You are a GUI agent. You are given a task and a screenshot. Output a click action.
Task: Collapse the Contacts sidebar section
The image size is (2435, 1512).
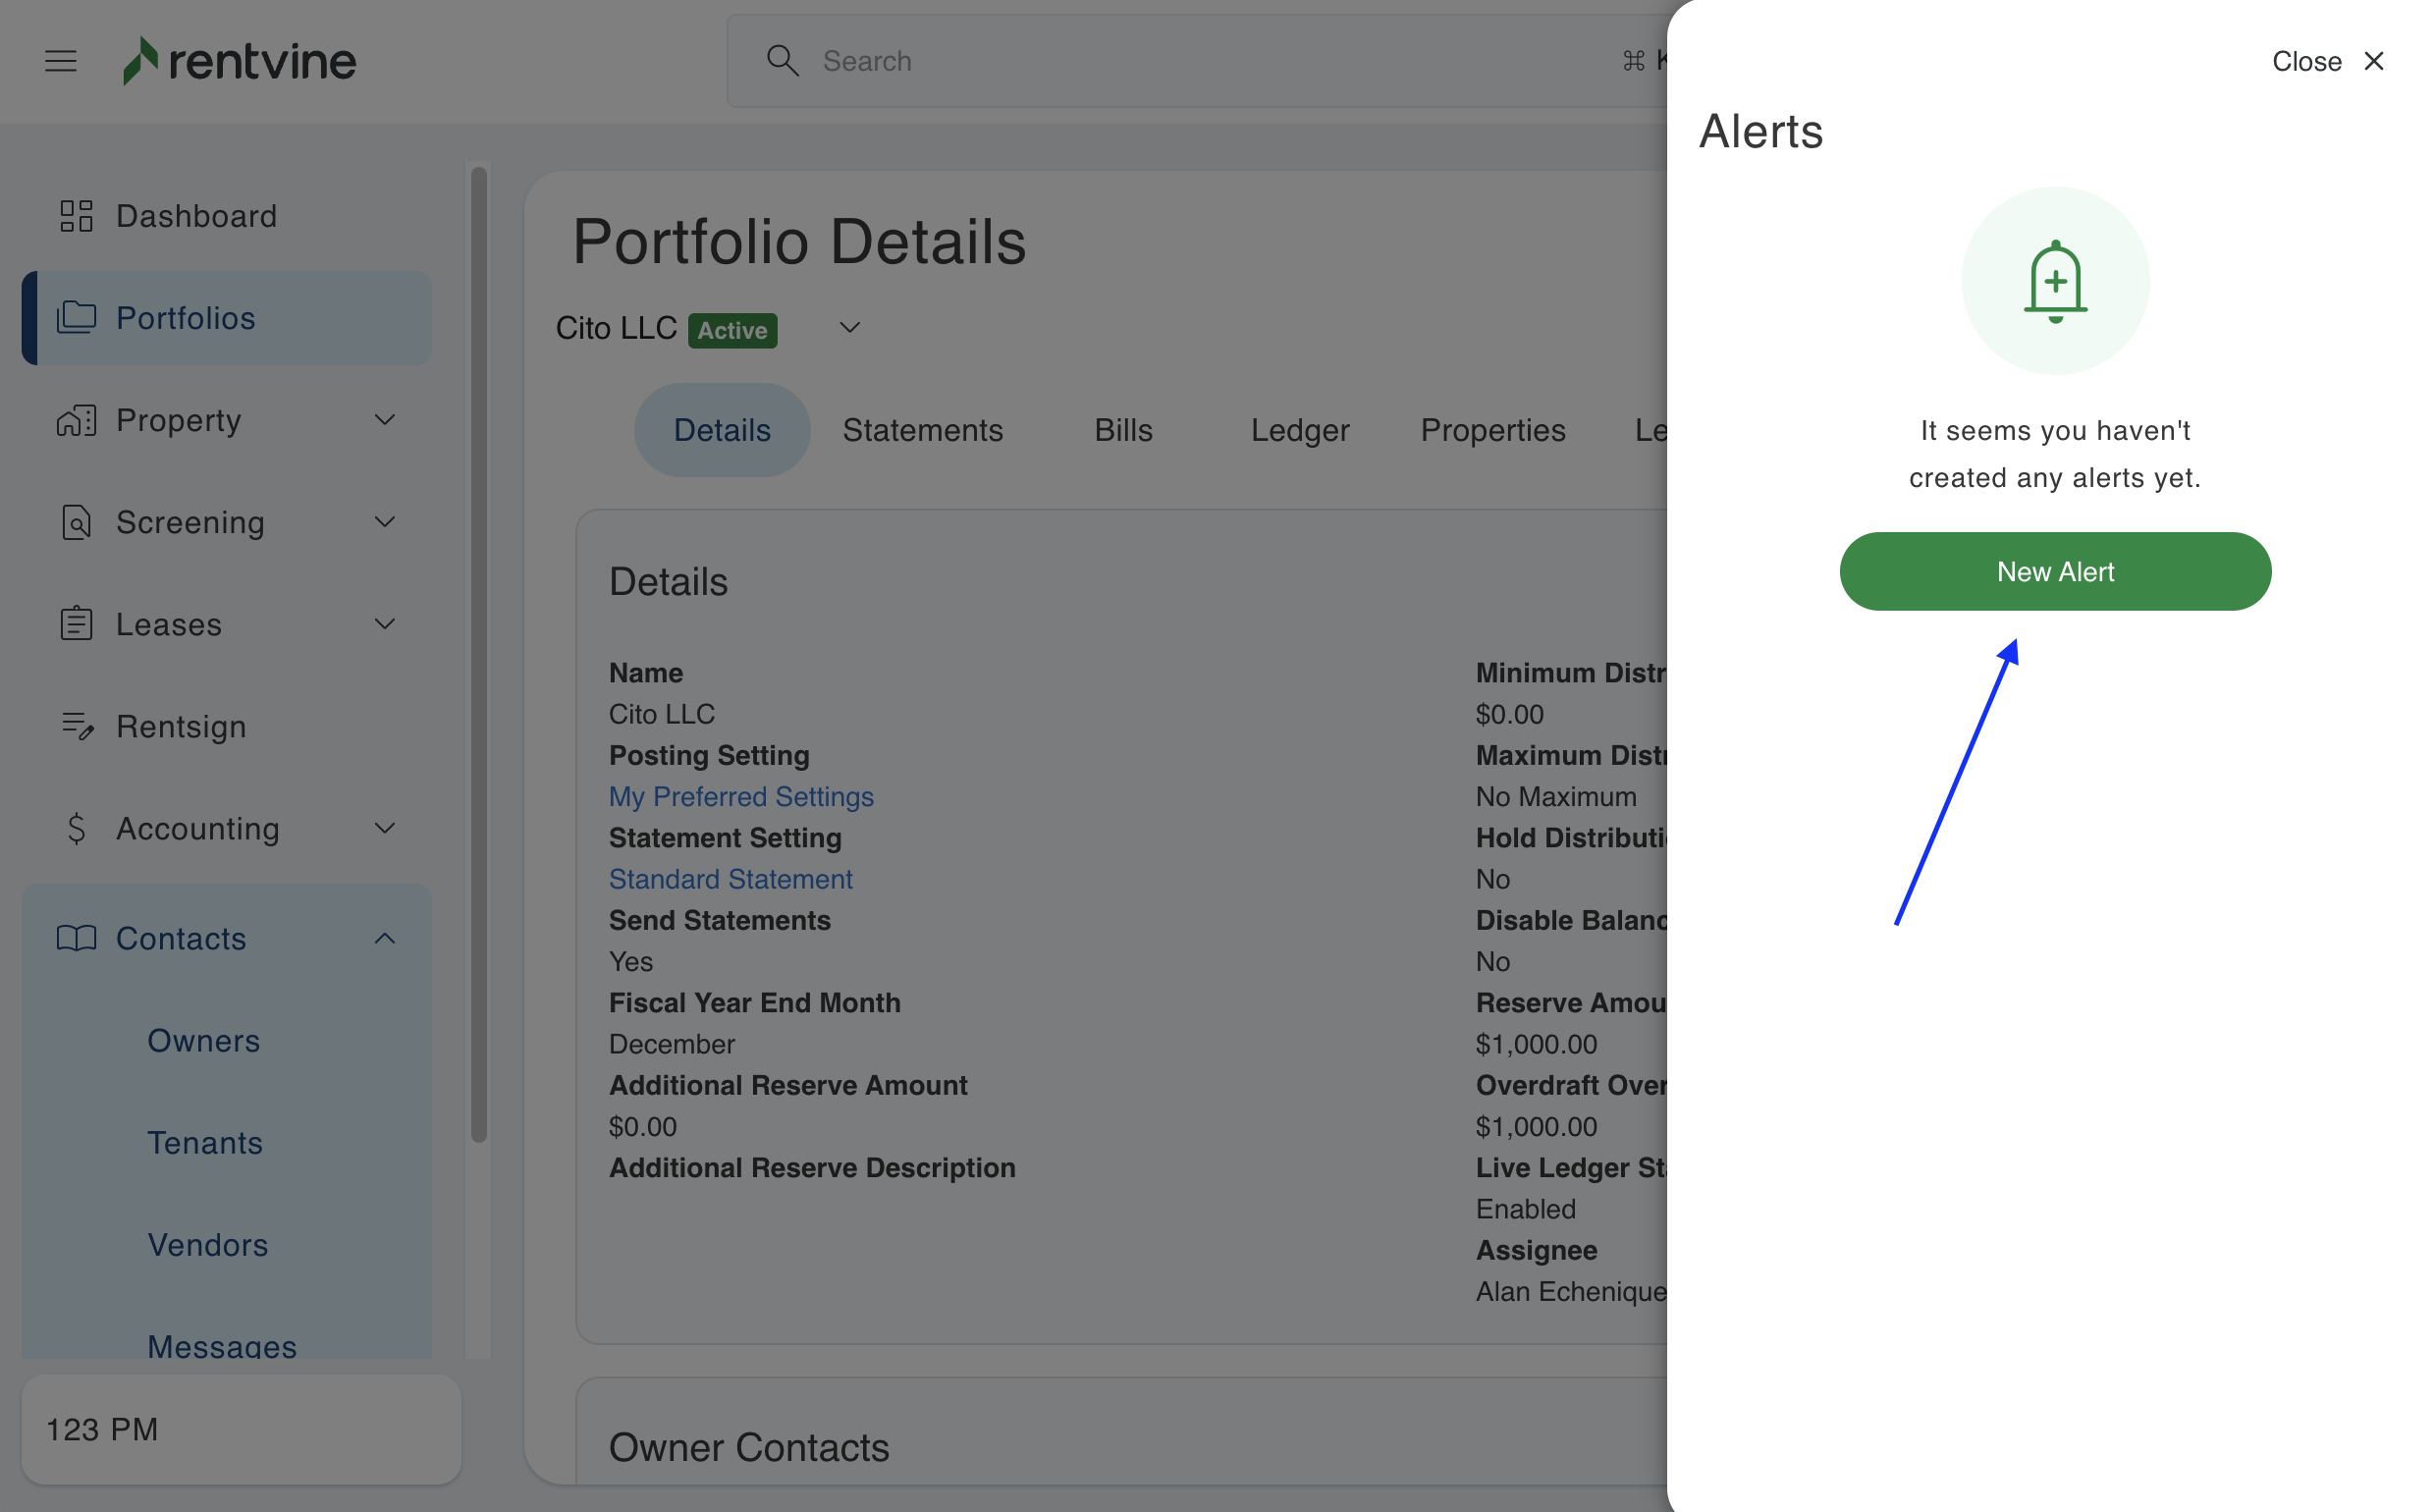[384, 938]
